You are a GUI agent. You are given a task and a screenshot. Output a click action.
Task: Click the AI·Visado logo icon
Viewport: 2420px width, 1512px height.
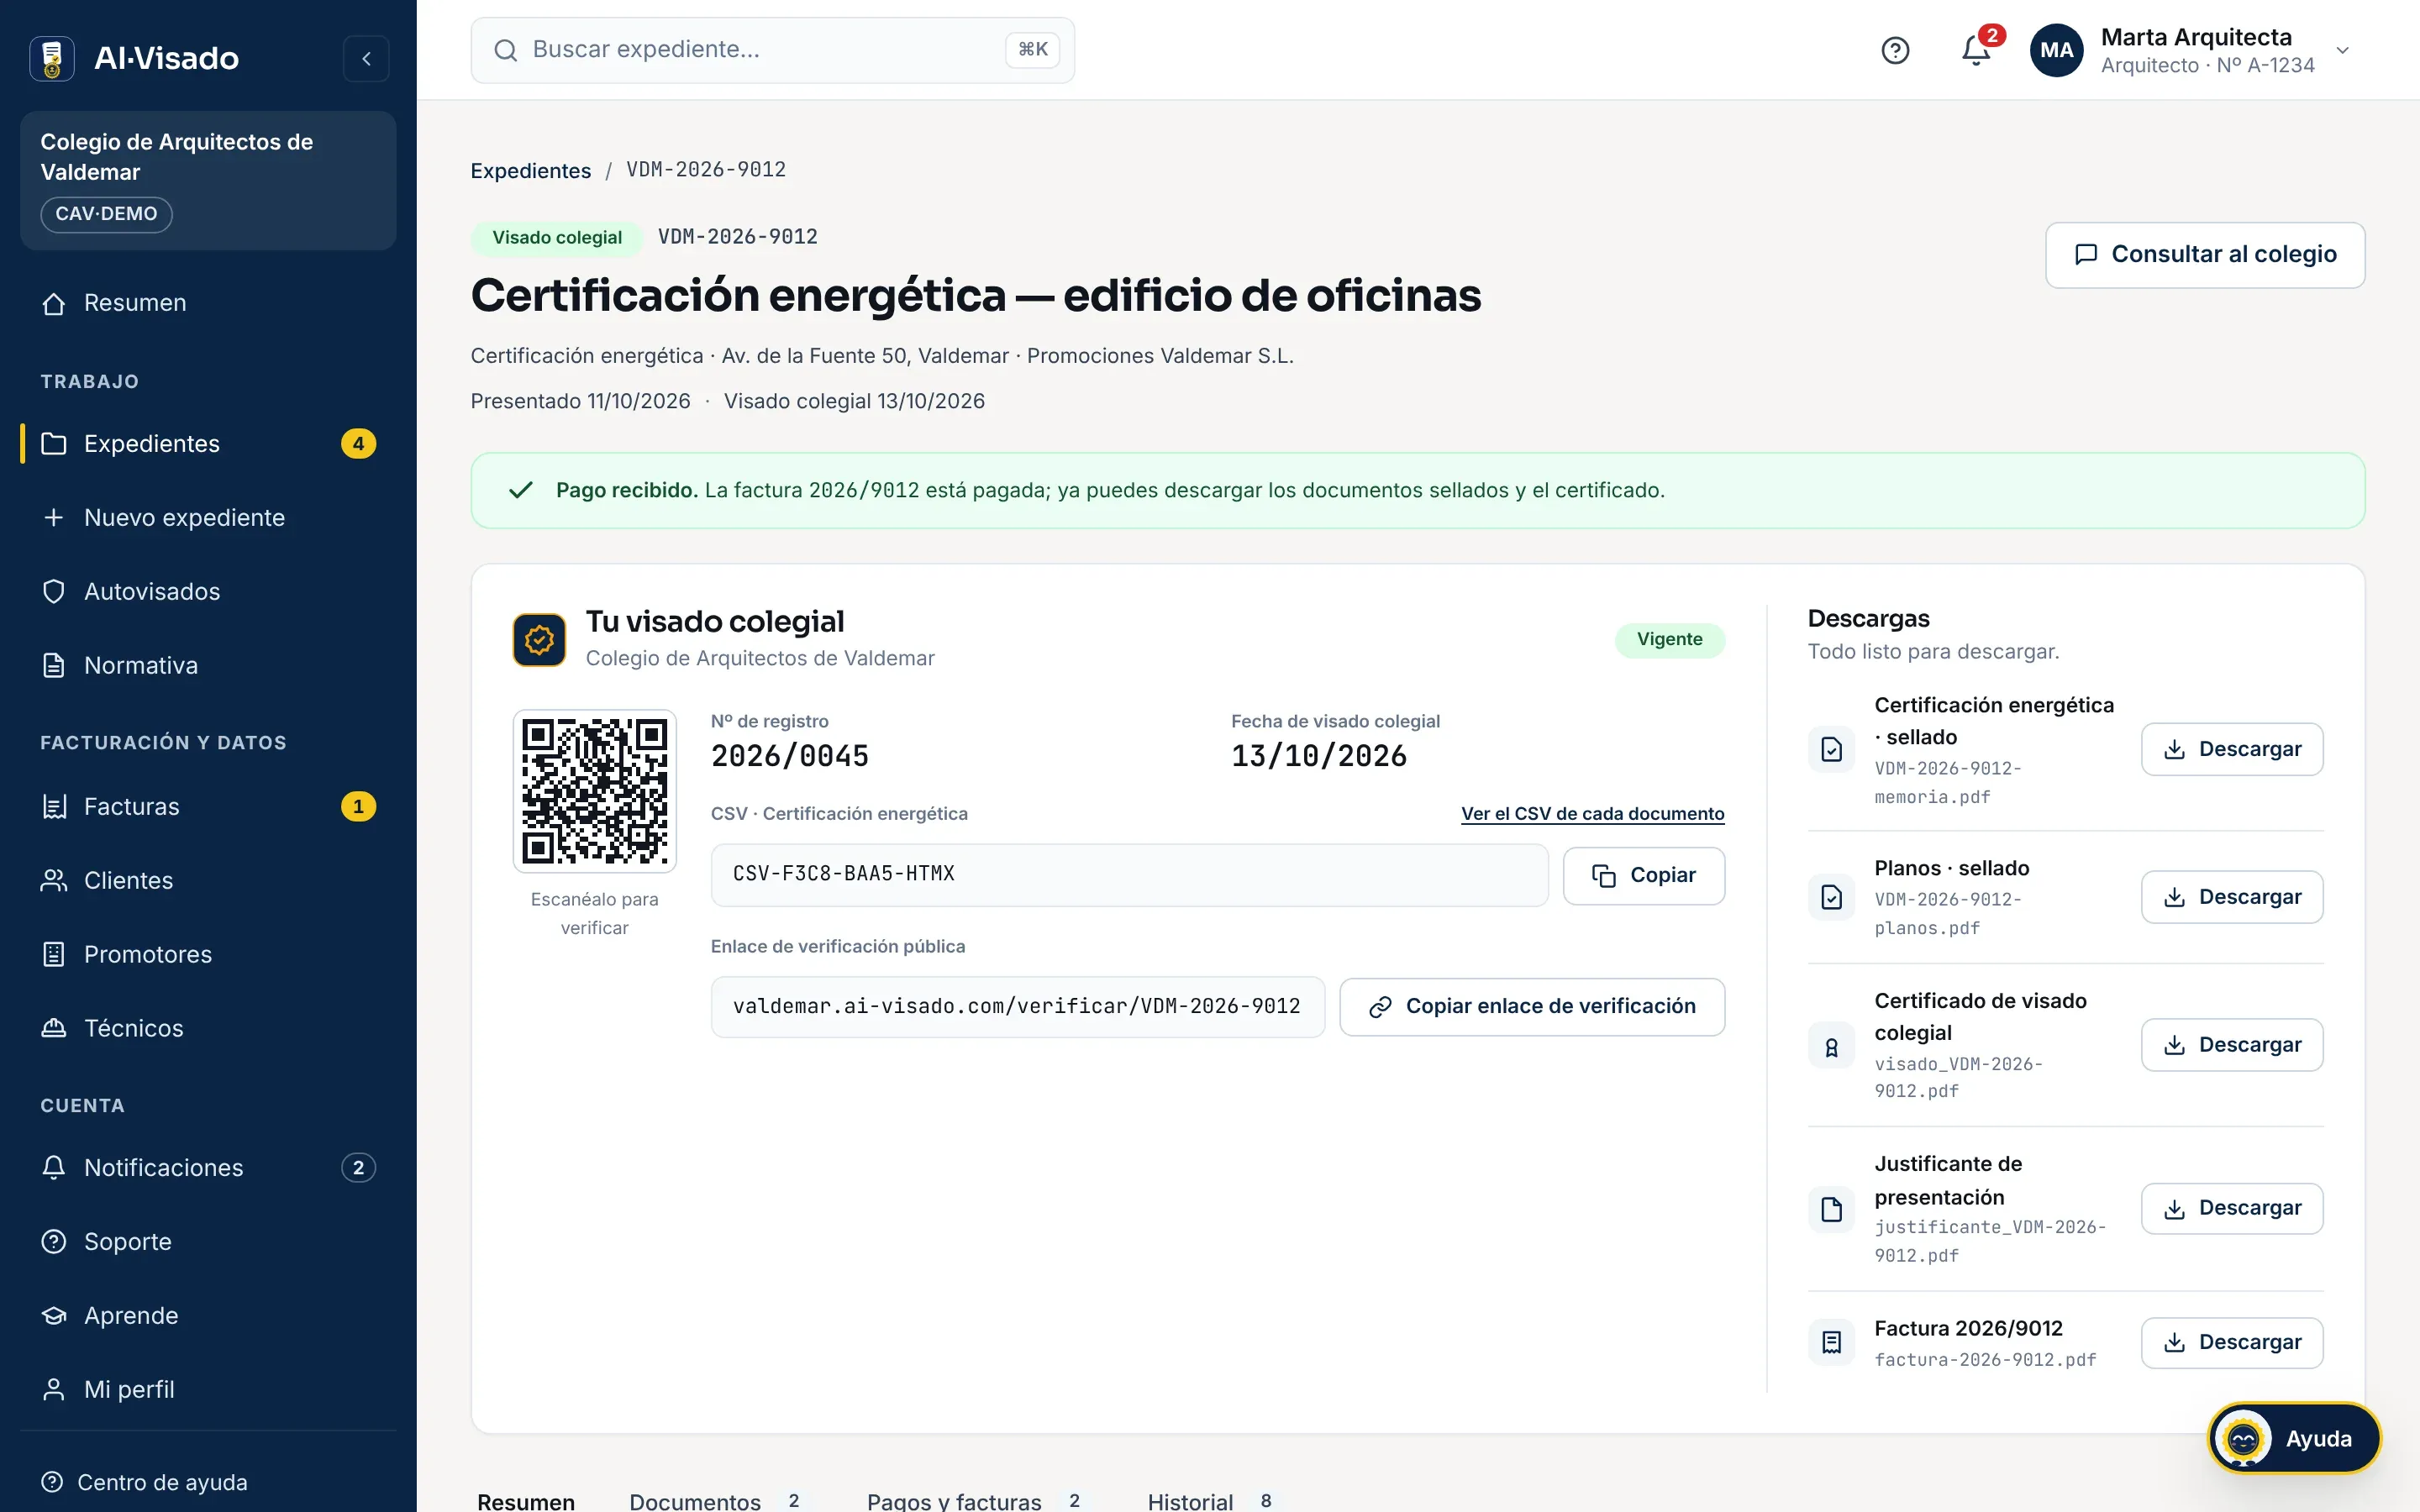[52, 59]
